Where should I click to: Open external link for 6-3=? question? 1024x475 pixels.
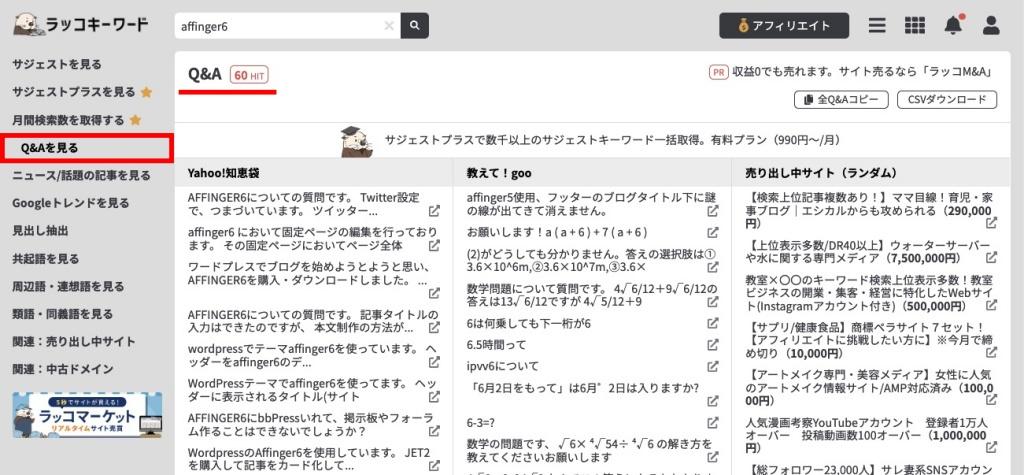click(x=713, y=423)
